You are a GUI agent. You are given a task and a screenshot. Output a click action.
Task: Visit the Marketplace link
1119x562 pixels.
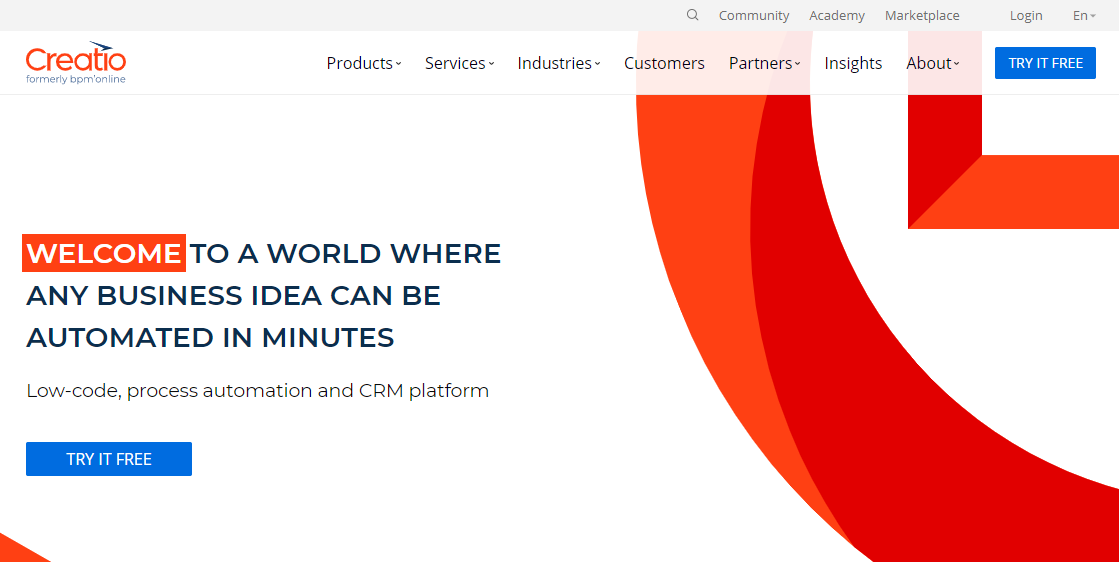922,16
